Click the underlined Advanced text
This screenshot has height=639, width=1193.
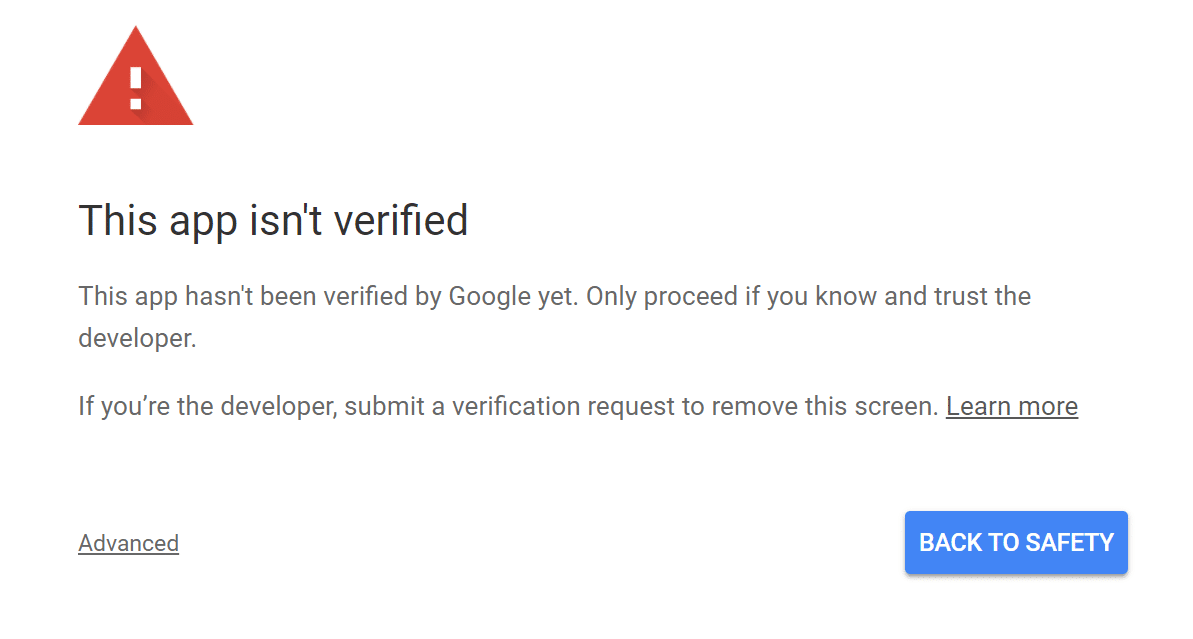tap(128, 542)
